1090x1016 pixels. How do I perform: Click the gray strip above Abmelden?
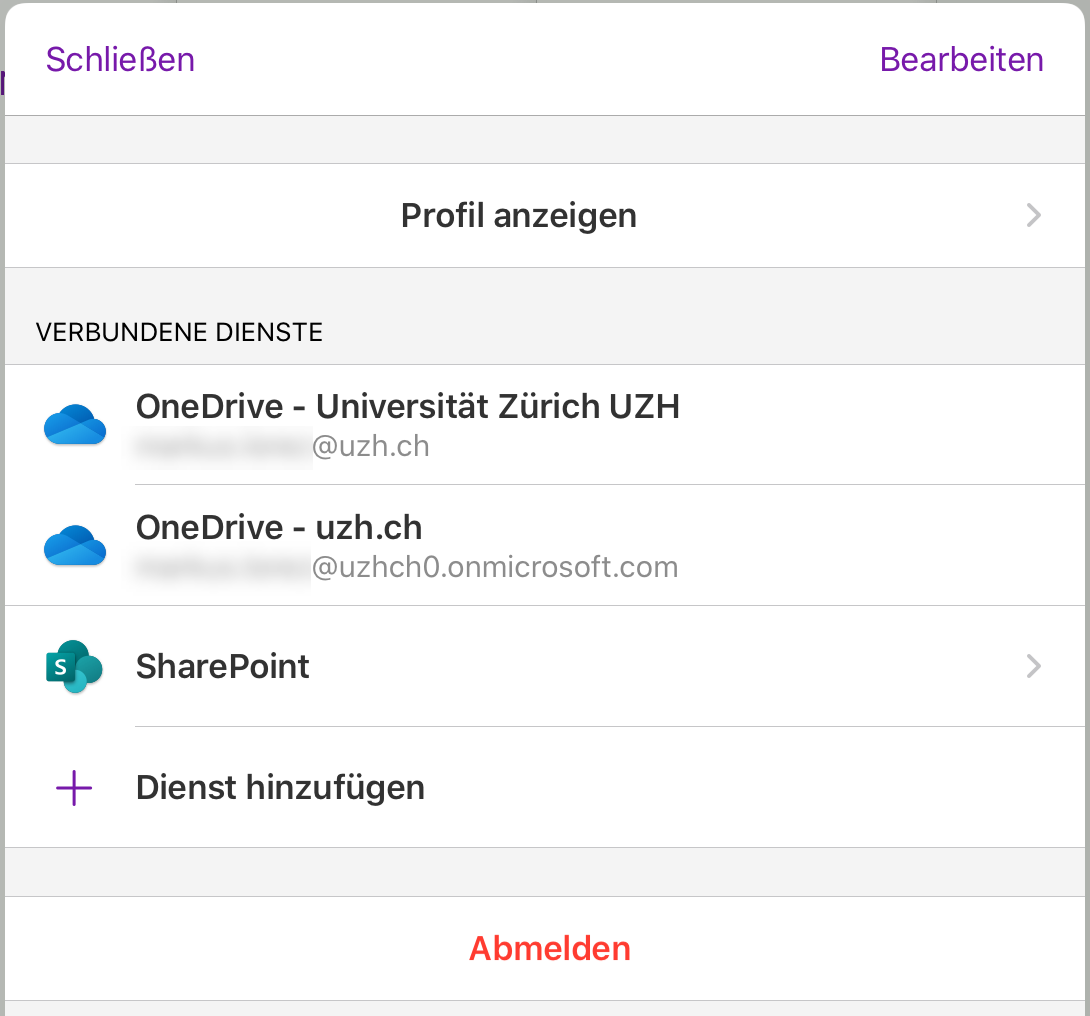tap(545, 872)
